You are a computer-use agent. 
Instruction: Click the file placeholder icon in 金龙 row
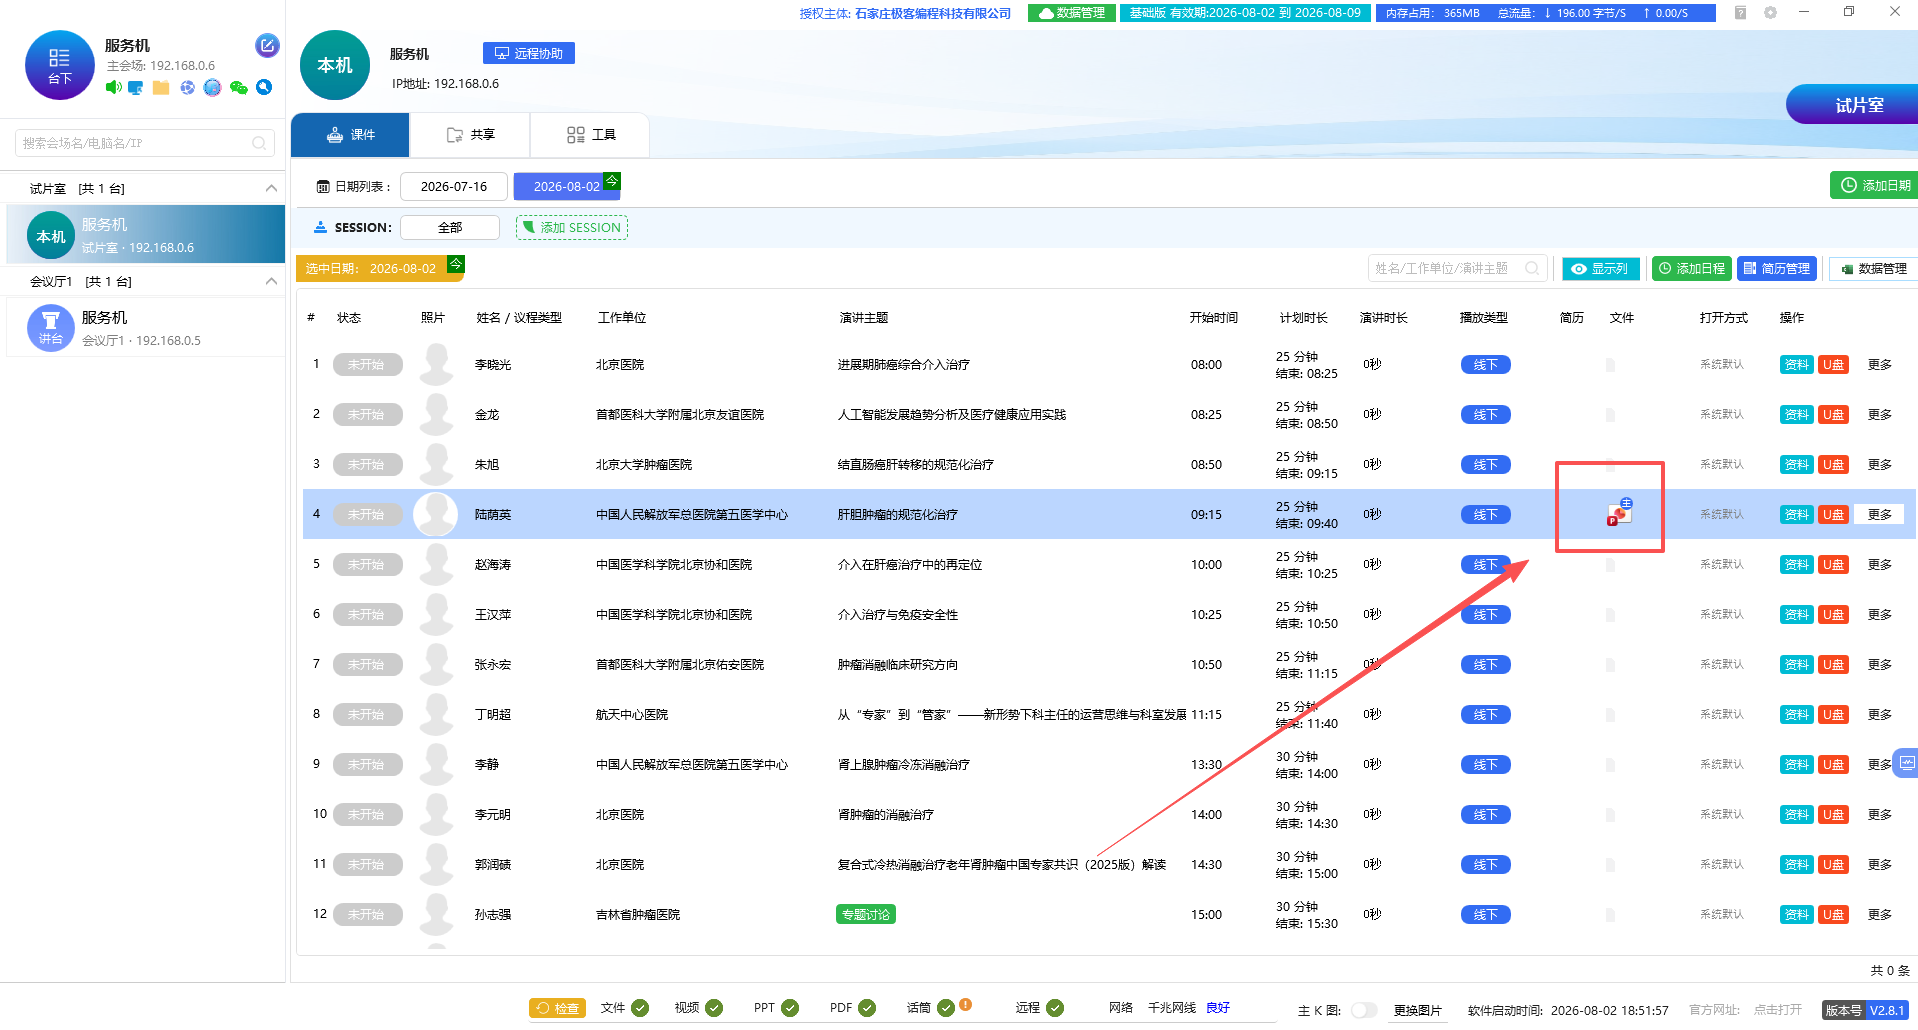click(1610, 415)
